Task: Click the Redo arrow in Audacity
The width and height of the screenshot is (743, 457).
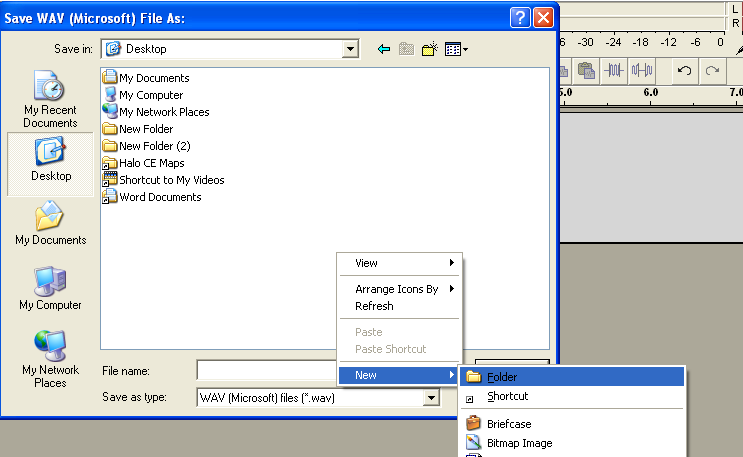Action: [712, 70]
